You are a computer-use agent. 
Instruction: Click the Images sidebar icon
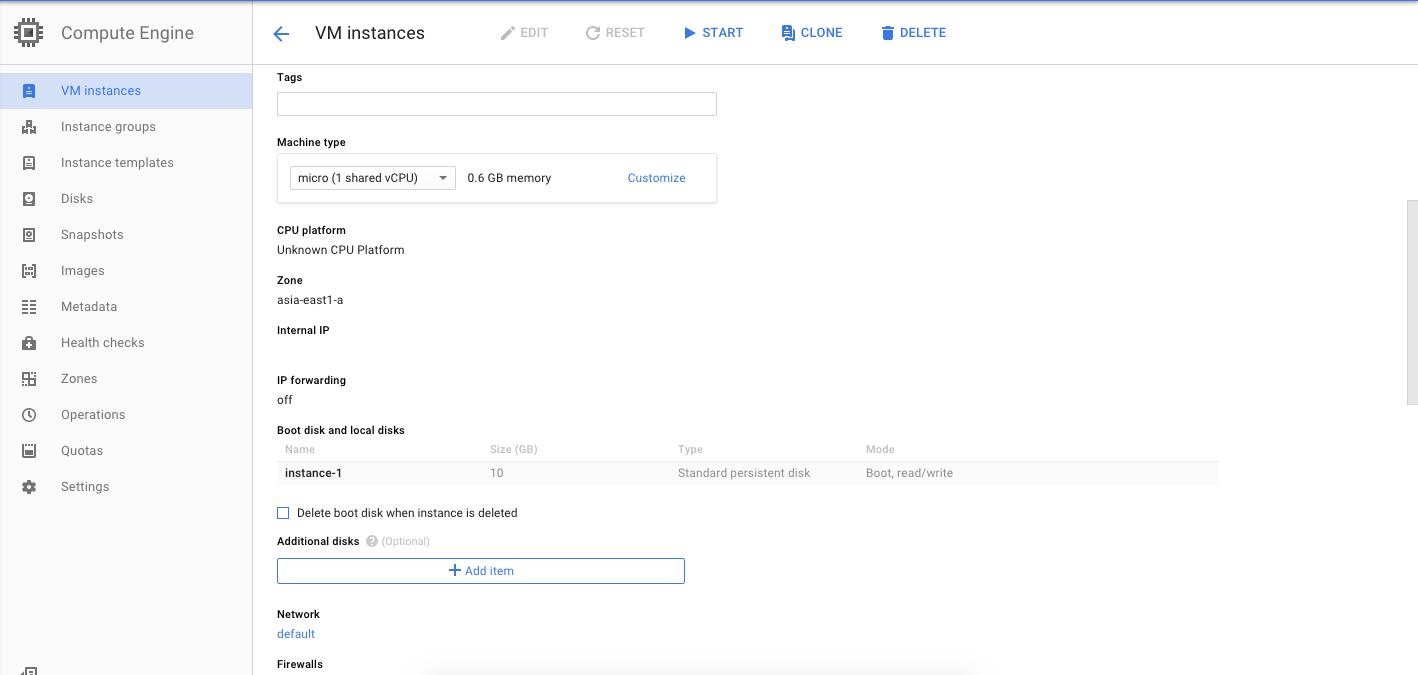point(29,271)
